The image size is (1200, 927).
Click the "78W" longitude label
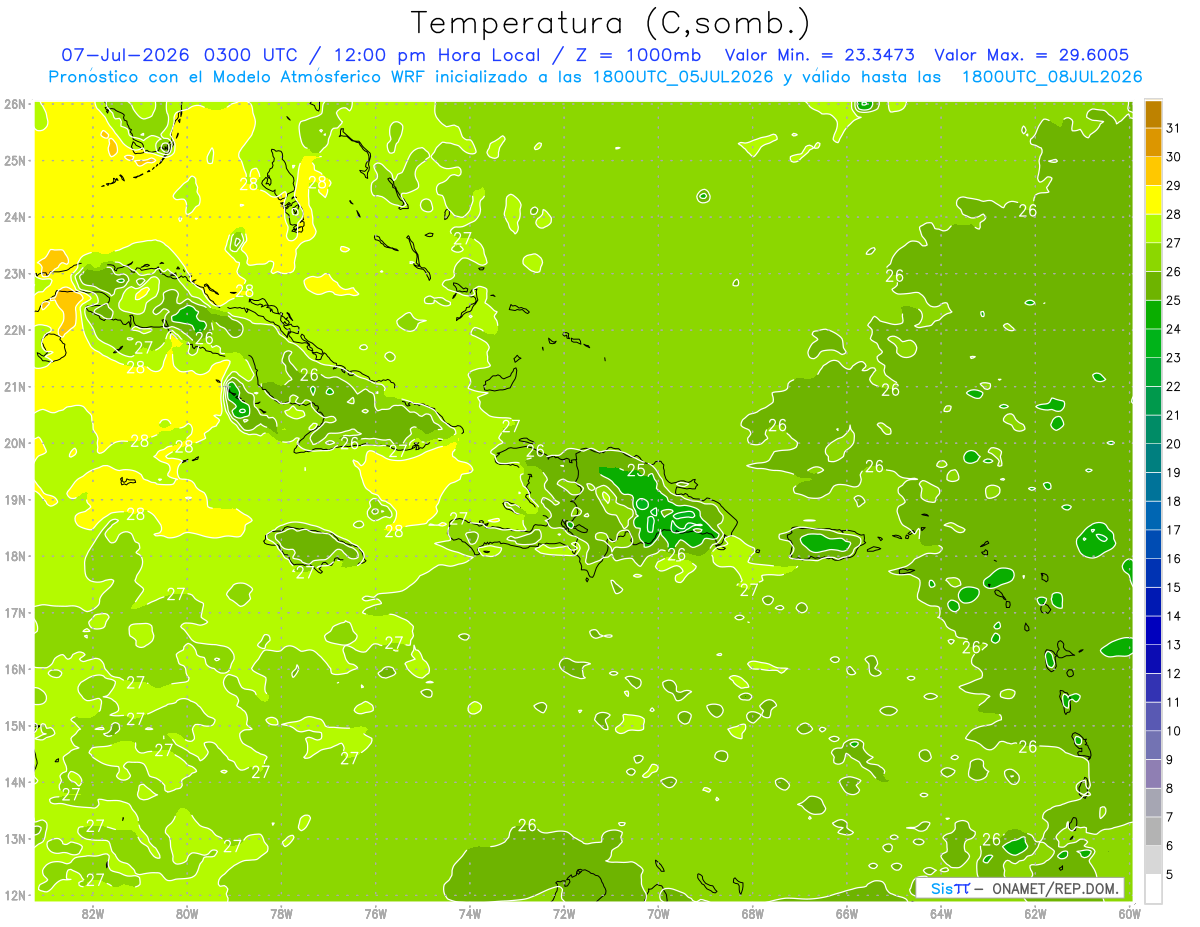point(281,914)
